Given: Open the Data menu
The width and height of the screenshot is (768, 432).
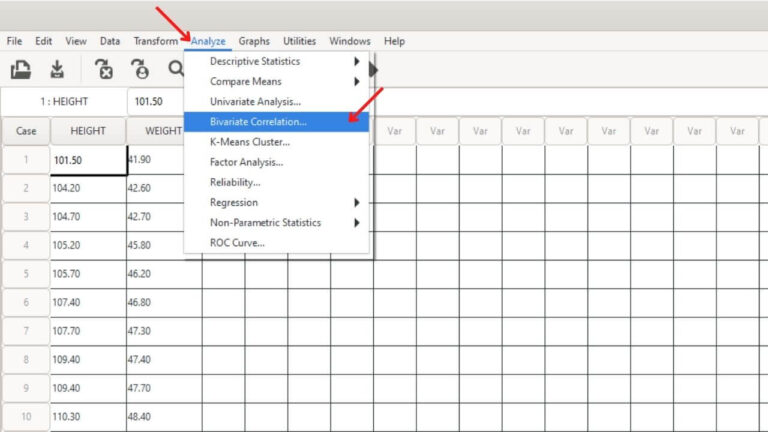Looking at the screenshot, I should pos(110,41).
